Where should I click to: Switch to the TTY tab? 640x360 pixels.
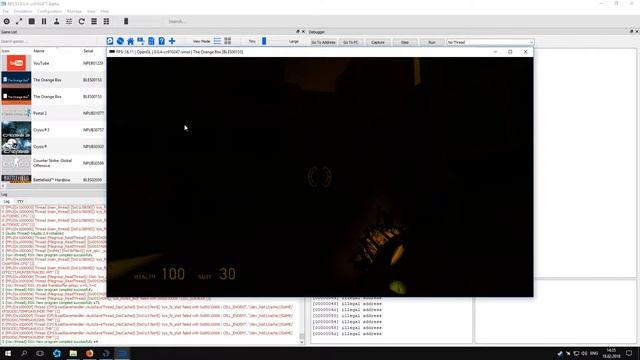[20, 202]
